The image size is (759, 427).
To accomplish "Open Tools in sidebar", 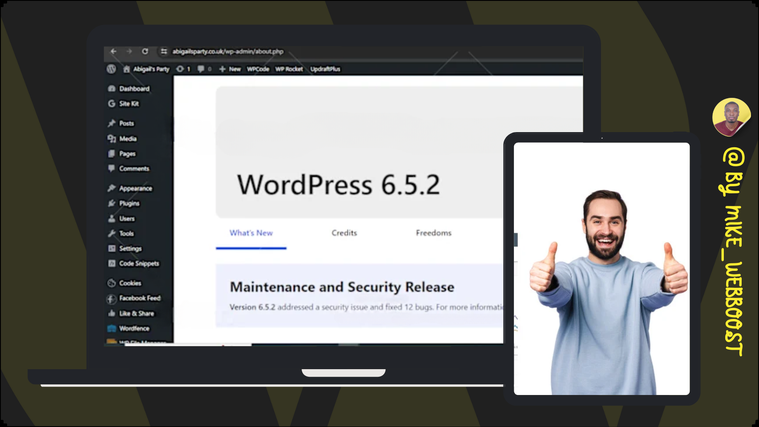I will click(121, 233).
